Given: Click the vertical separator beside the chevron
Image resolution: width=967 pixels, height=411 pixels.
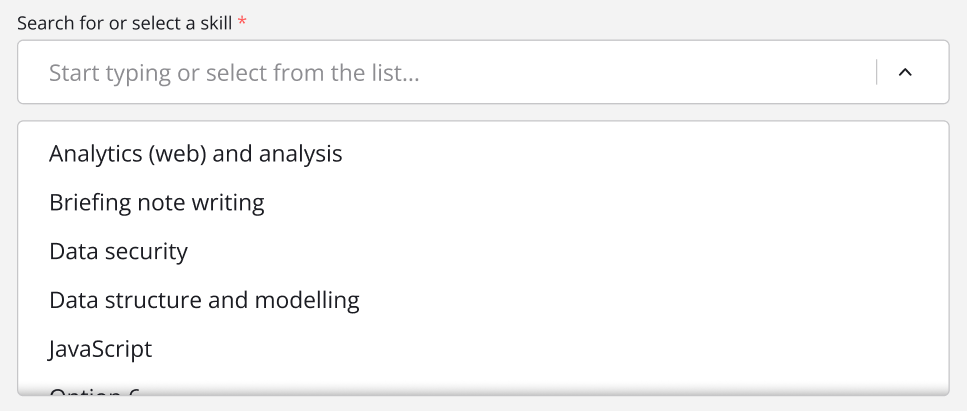Looking at the screenshot, I should pos(877,73).
